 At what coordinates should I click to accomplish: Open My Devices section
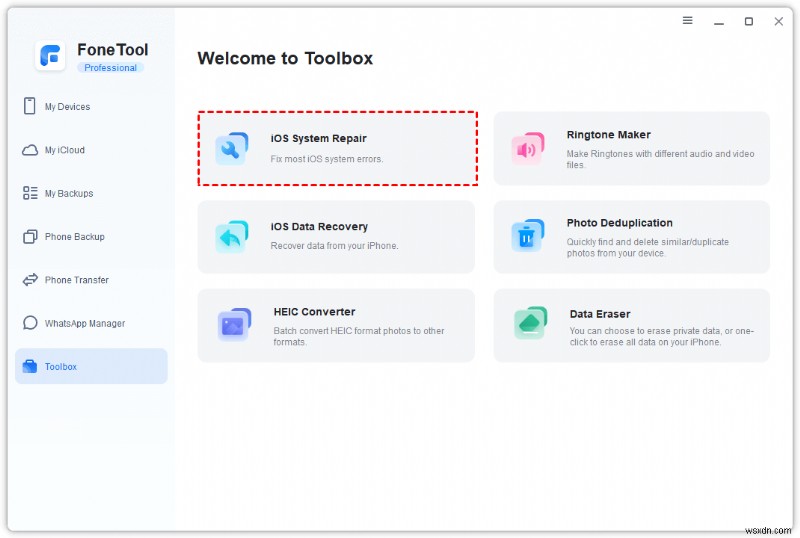coord(91,106)
